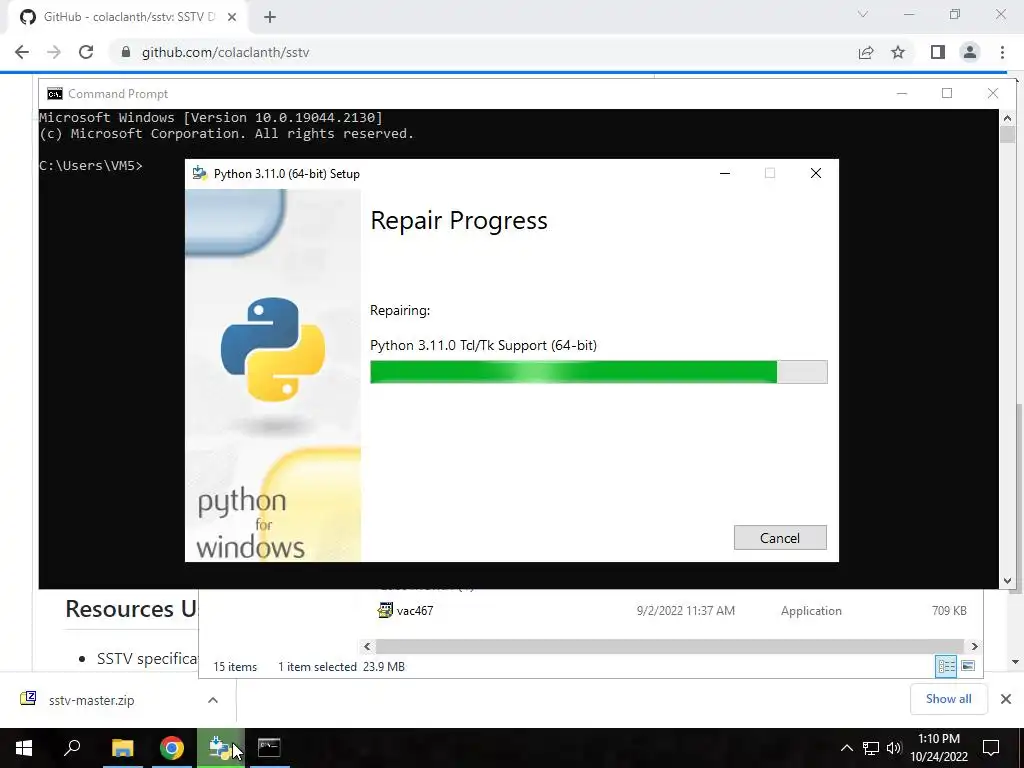The image size is (1024, 768).
Task: Show hidden system tray icons
Action: click(846, 748)
